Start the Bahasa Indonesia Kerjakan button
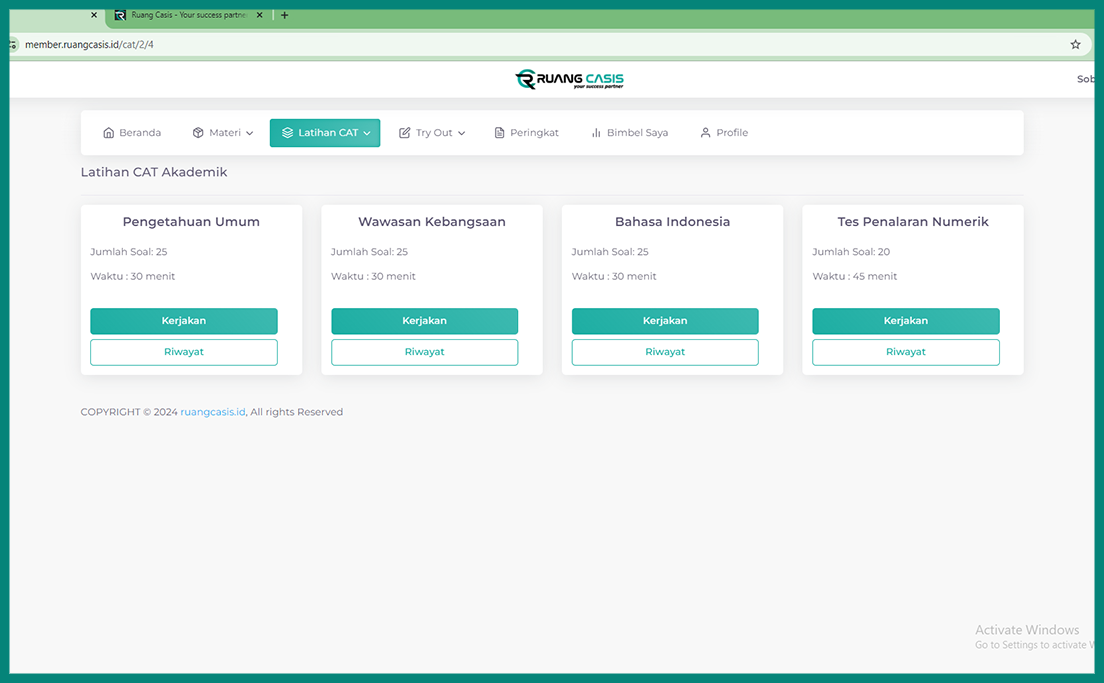Image resolution: width=1104 pixels, height=683 pixels. pyautogui.click(x=665, y=321)
